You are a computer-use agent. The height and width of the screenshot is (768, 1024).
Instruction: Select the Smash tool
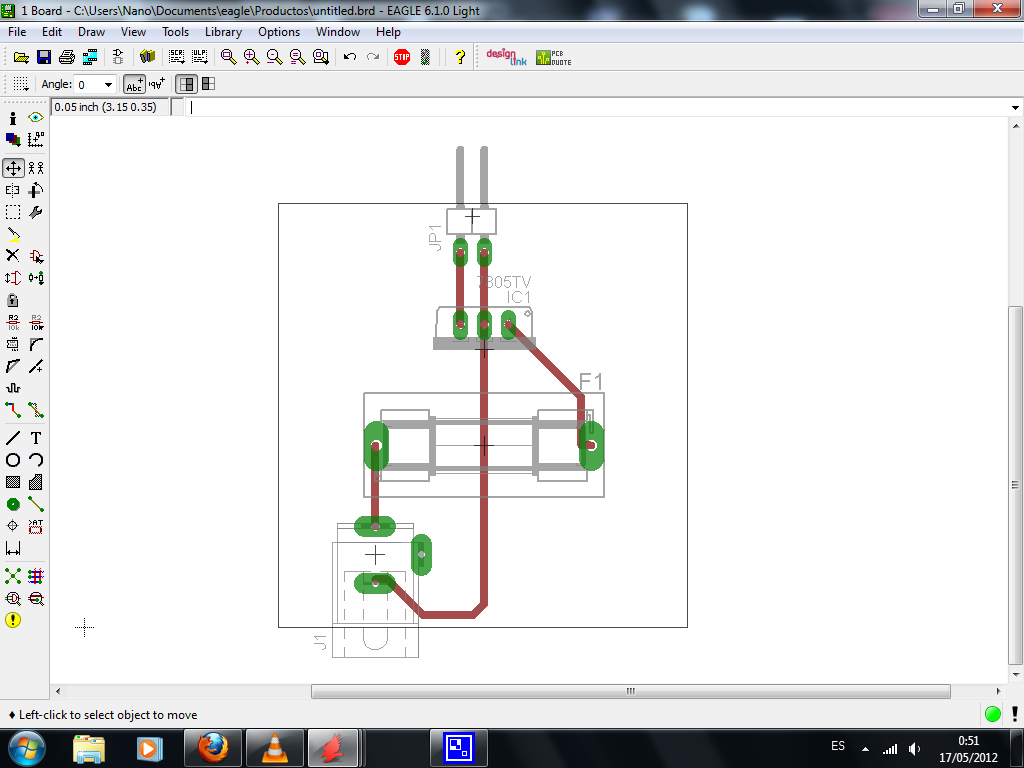(x=13, y=344)
